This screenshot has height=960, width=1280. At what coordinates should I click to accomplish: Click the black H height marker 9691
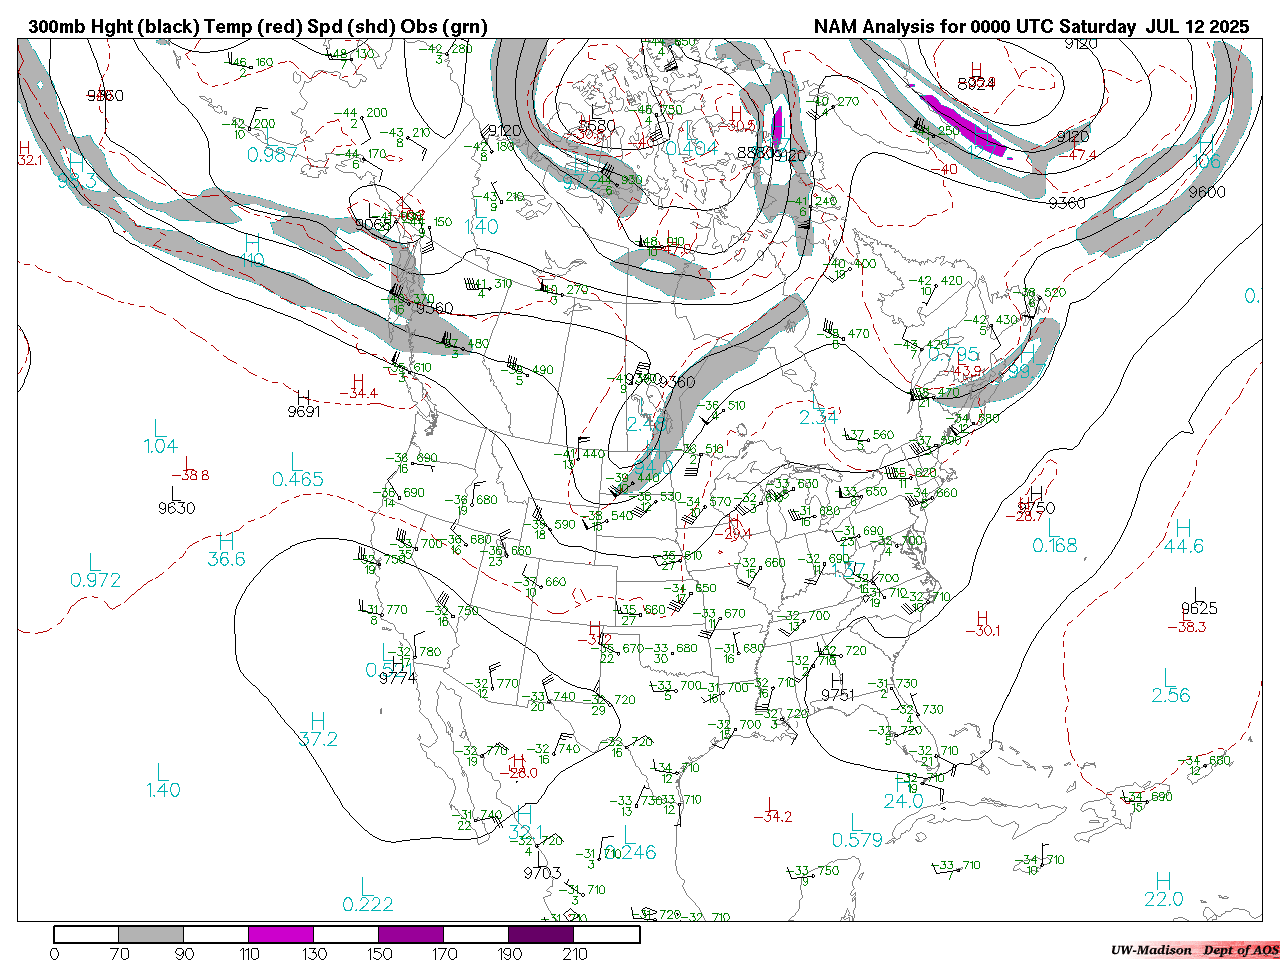[x=303, y=397]
